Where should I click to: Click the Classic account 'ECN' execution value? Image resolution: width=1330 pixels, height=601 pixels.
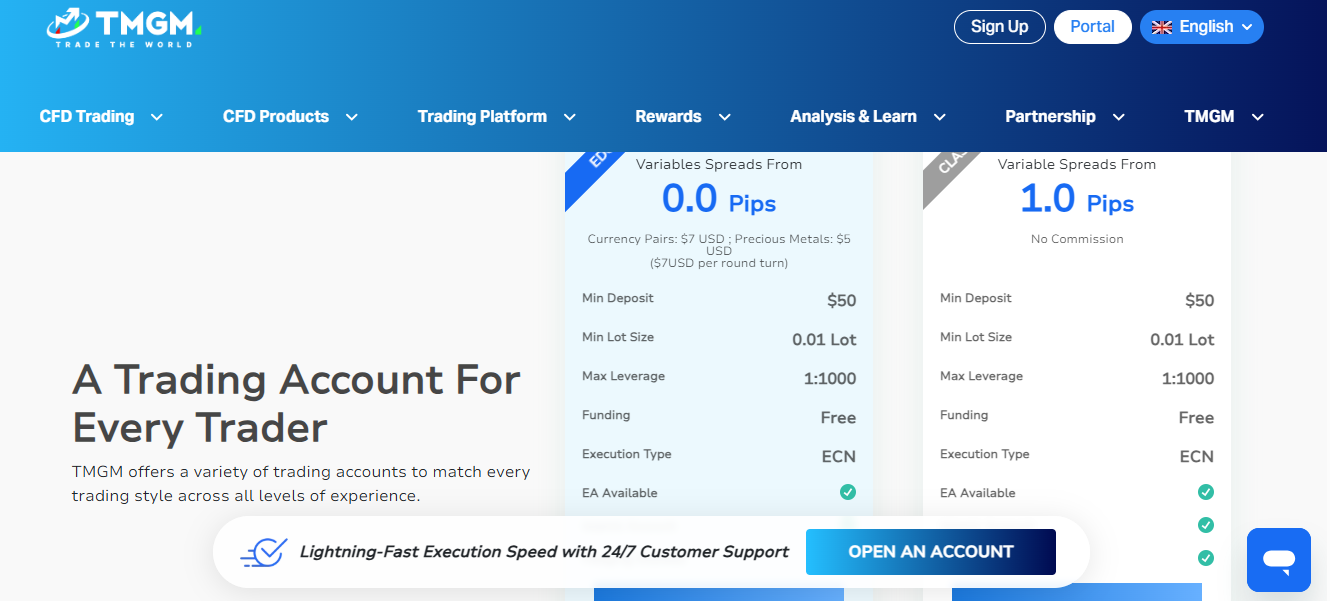[x=1196, y=456]
